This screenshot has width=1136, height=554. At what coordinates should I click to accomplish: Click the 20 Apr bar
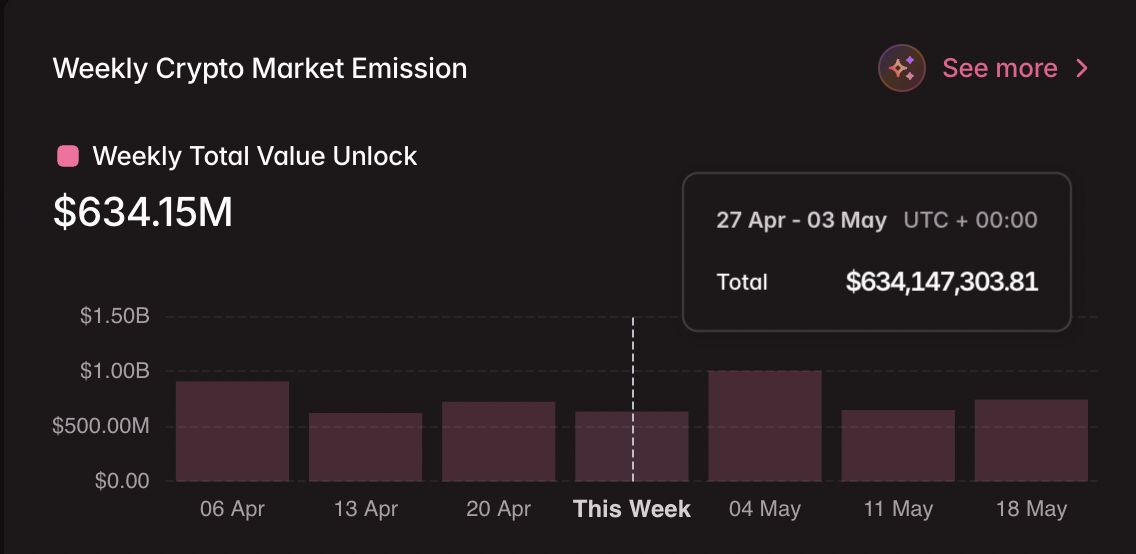[x=498, y=441]
